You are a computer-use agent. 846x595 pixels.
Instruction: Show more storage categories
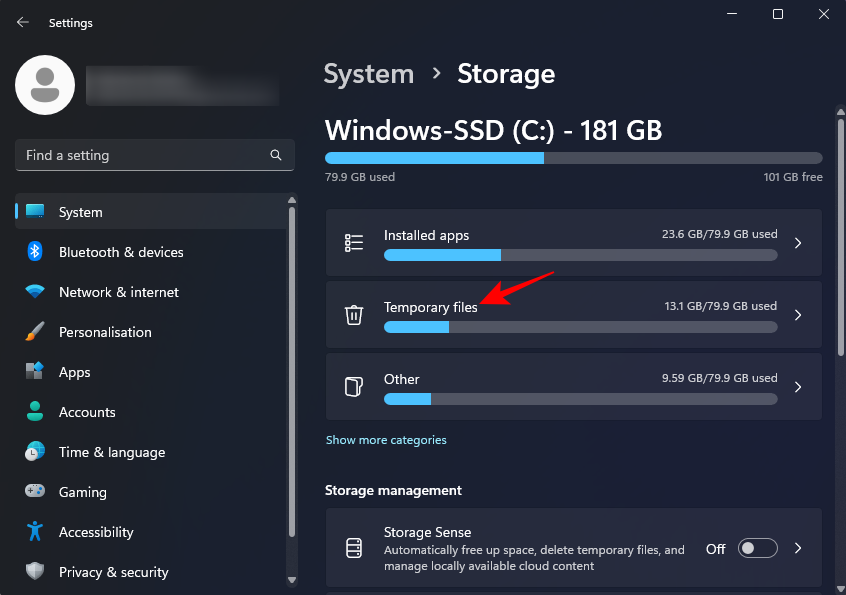point(386,439)
